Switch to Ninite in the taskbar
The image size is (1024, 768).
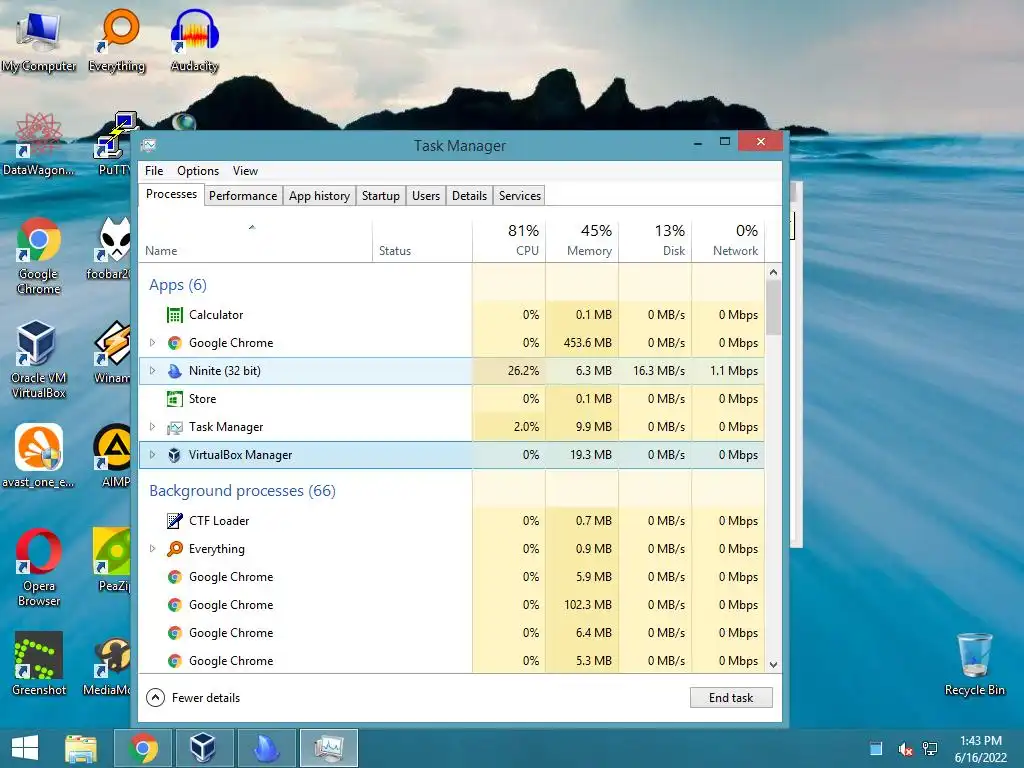point(266,748)
